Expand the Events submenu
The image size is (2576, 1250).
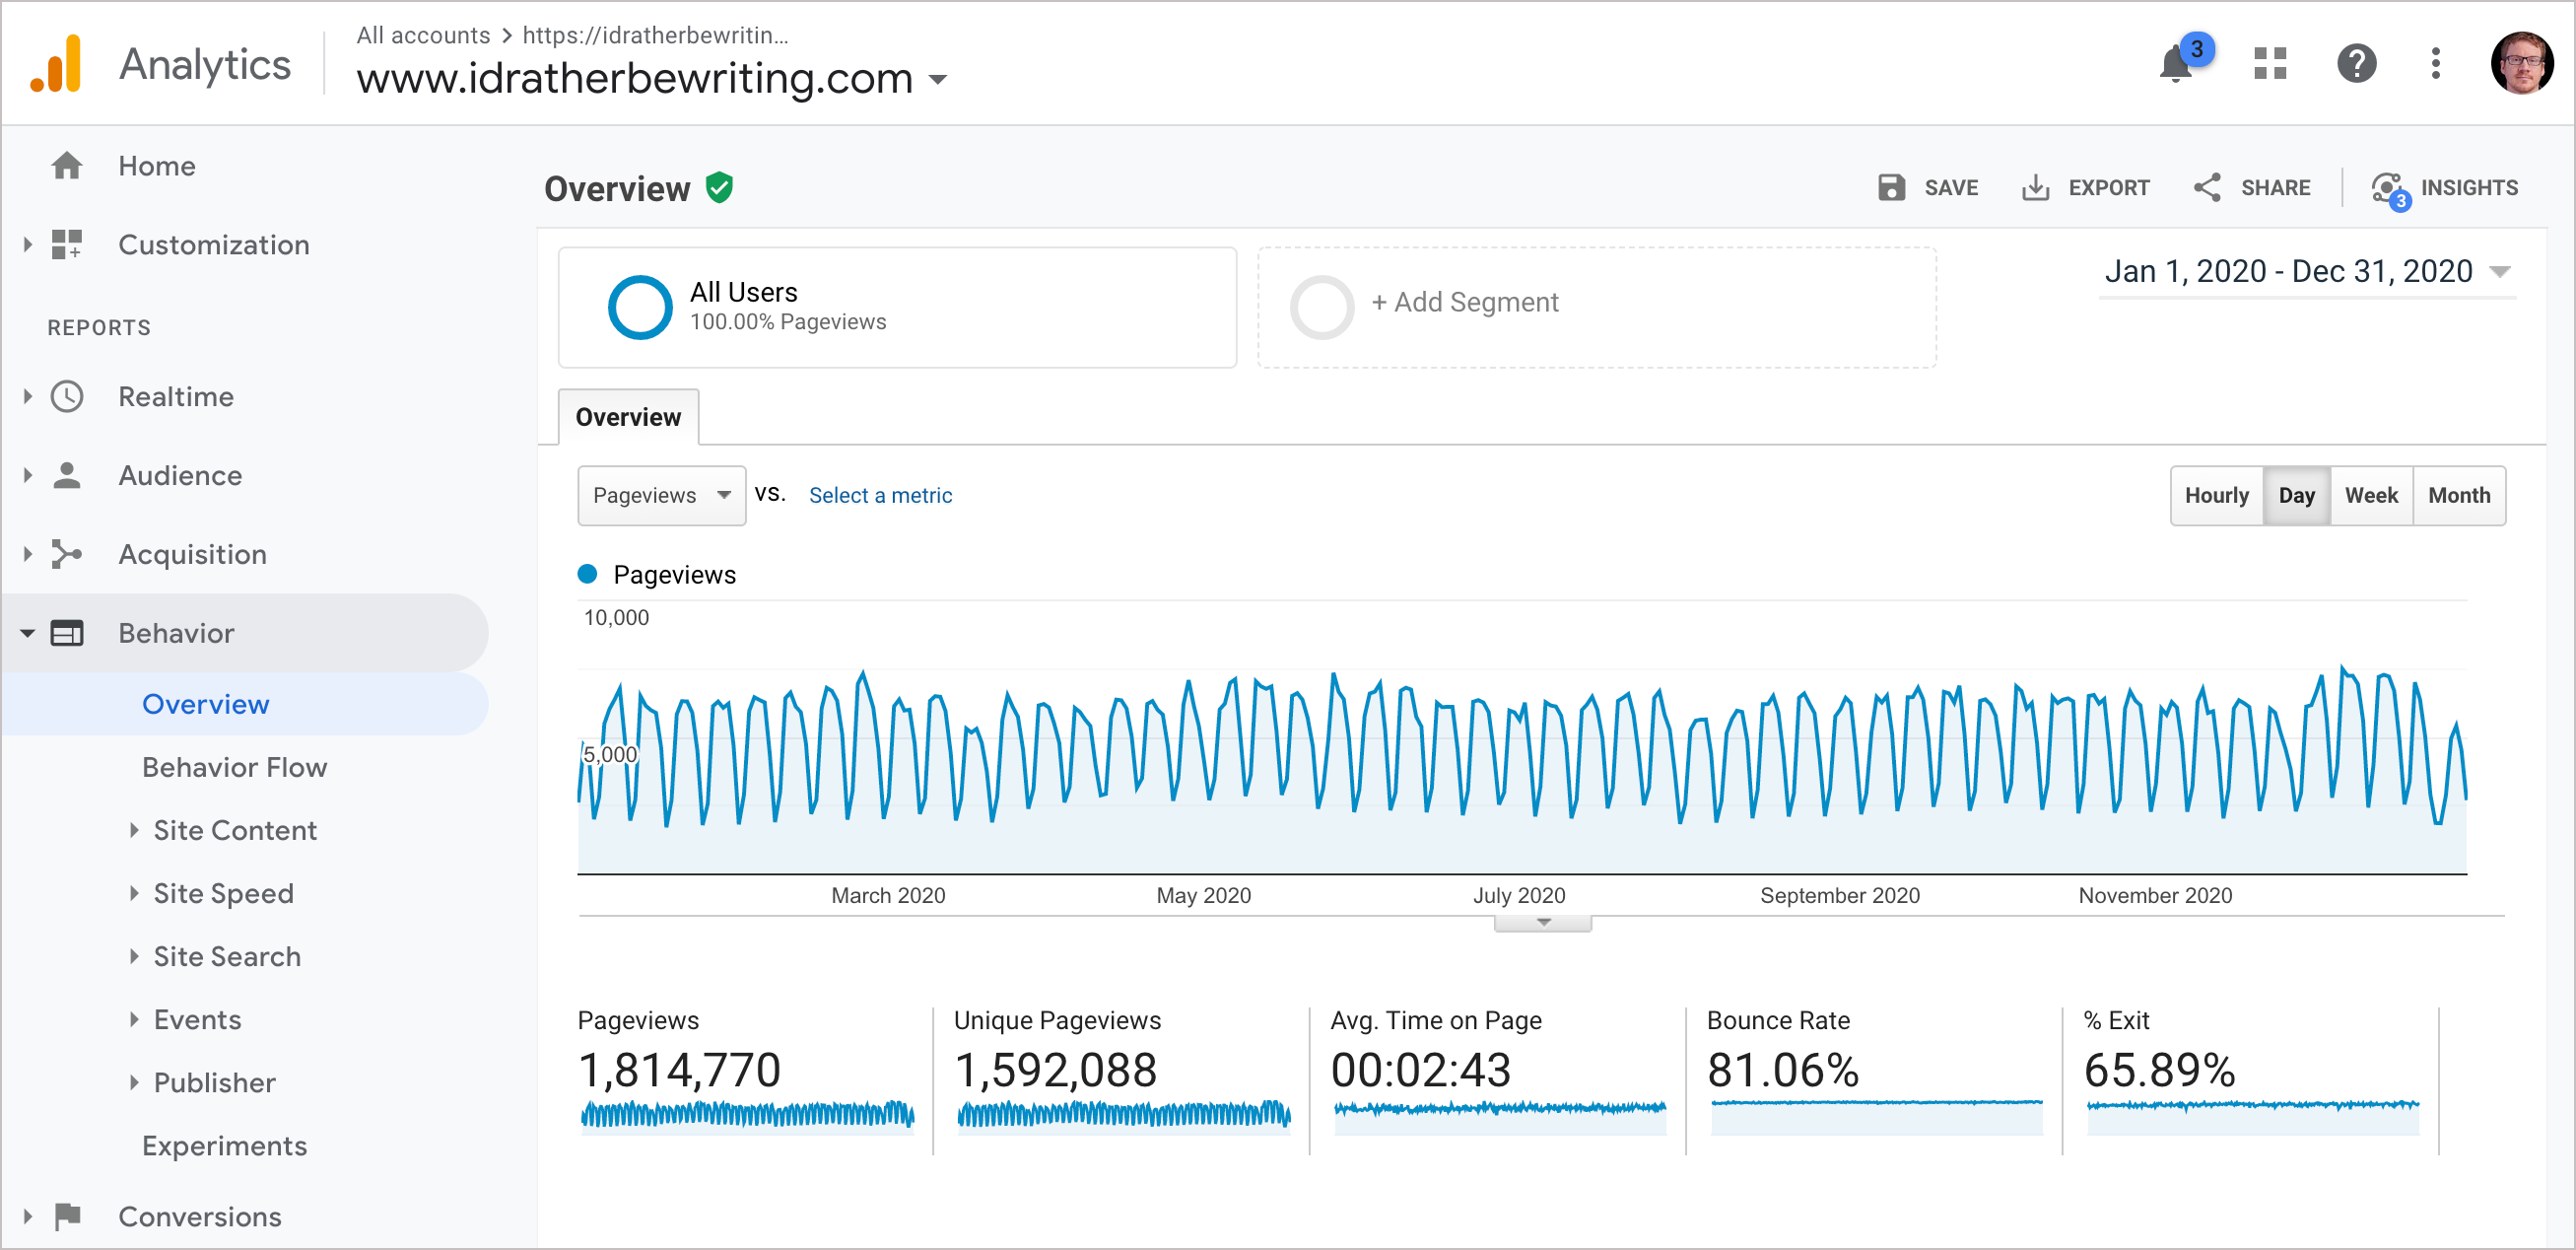(x=134, y=1019)
